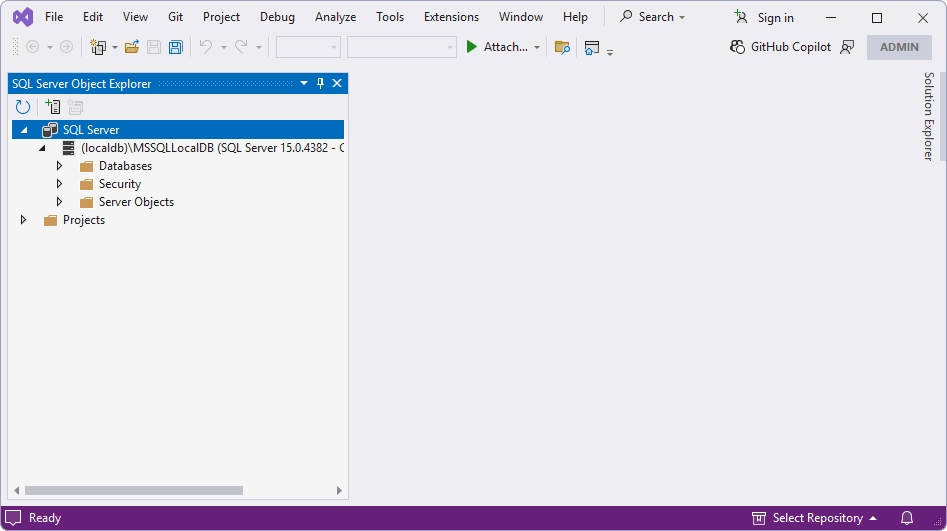The width and height of the screenshot is (947, 531).
Task: Open the Git menu
Action: pyautogui.click(x=175, y=17)
